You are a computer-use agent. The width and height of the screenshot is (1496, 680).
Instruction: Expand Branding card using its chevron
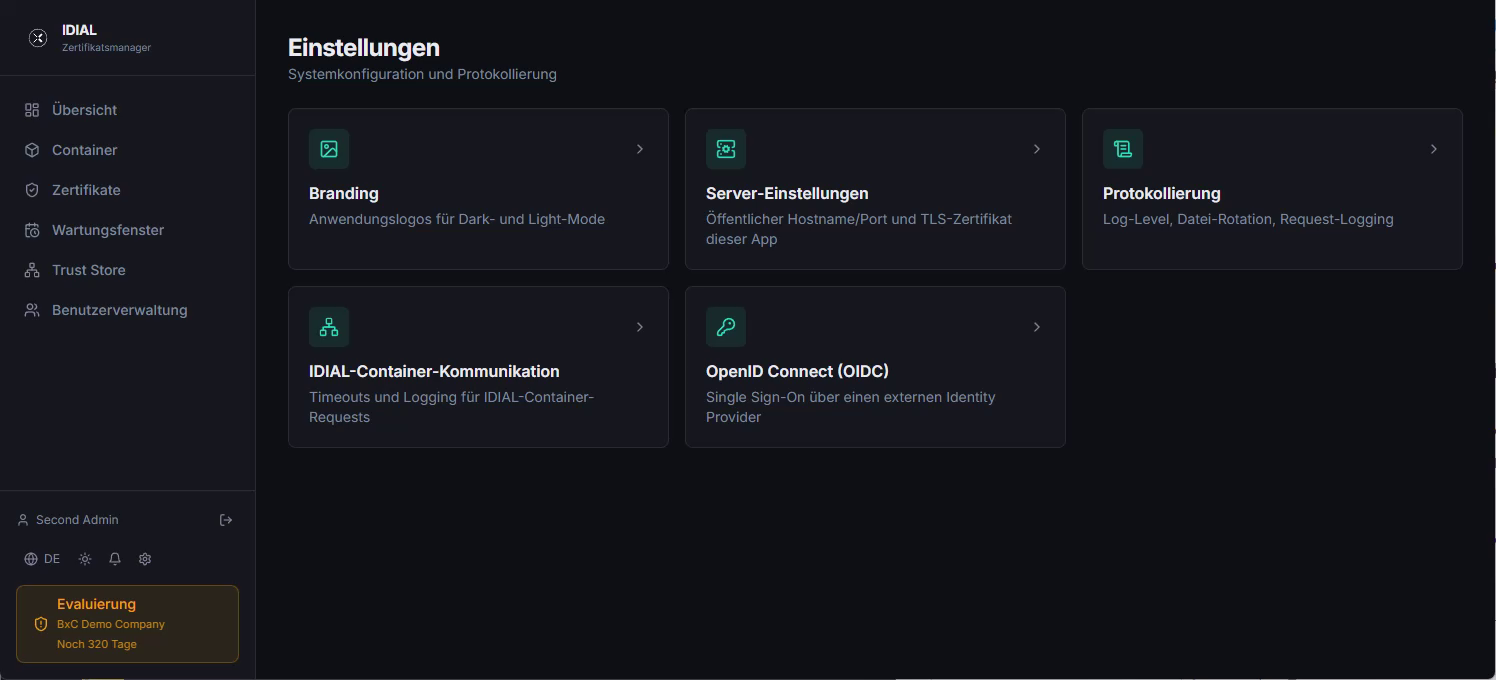click(640, 149)
